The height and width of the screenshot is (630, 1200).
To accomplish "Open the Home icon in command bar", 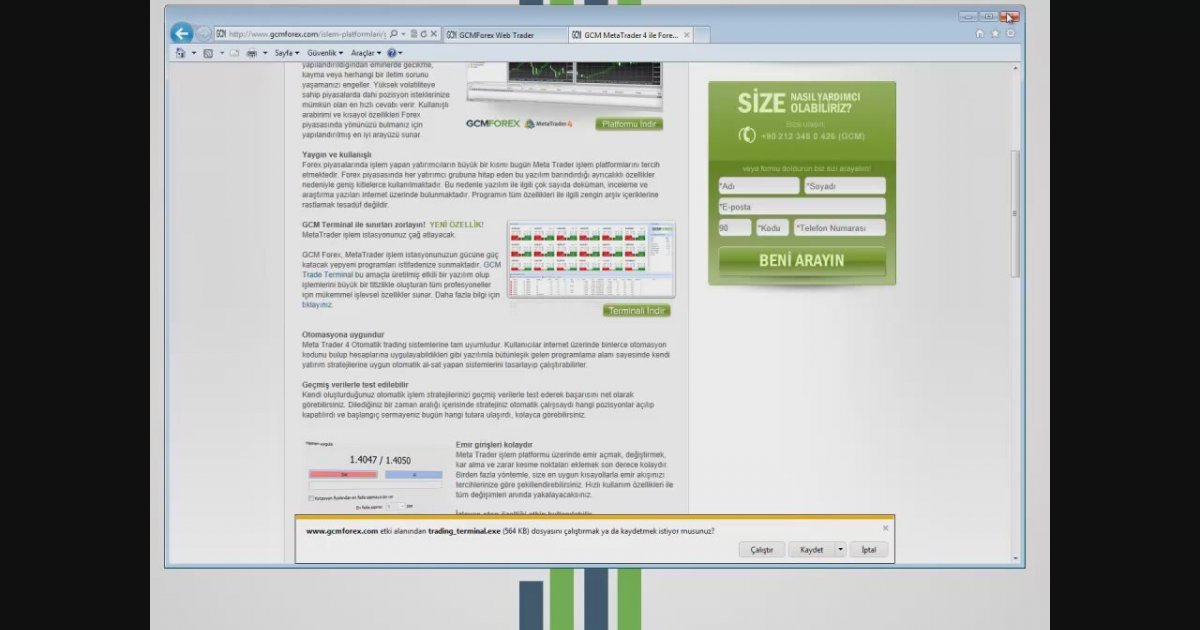I will click(x=181, y=53).
